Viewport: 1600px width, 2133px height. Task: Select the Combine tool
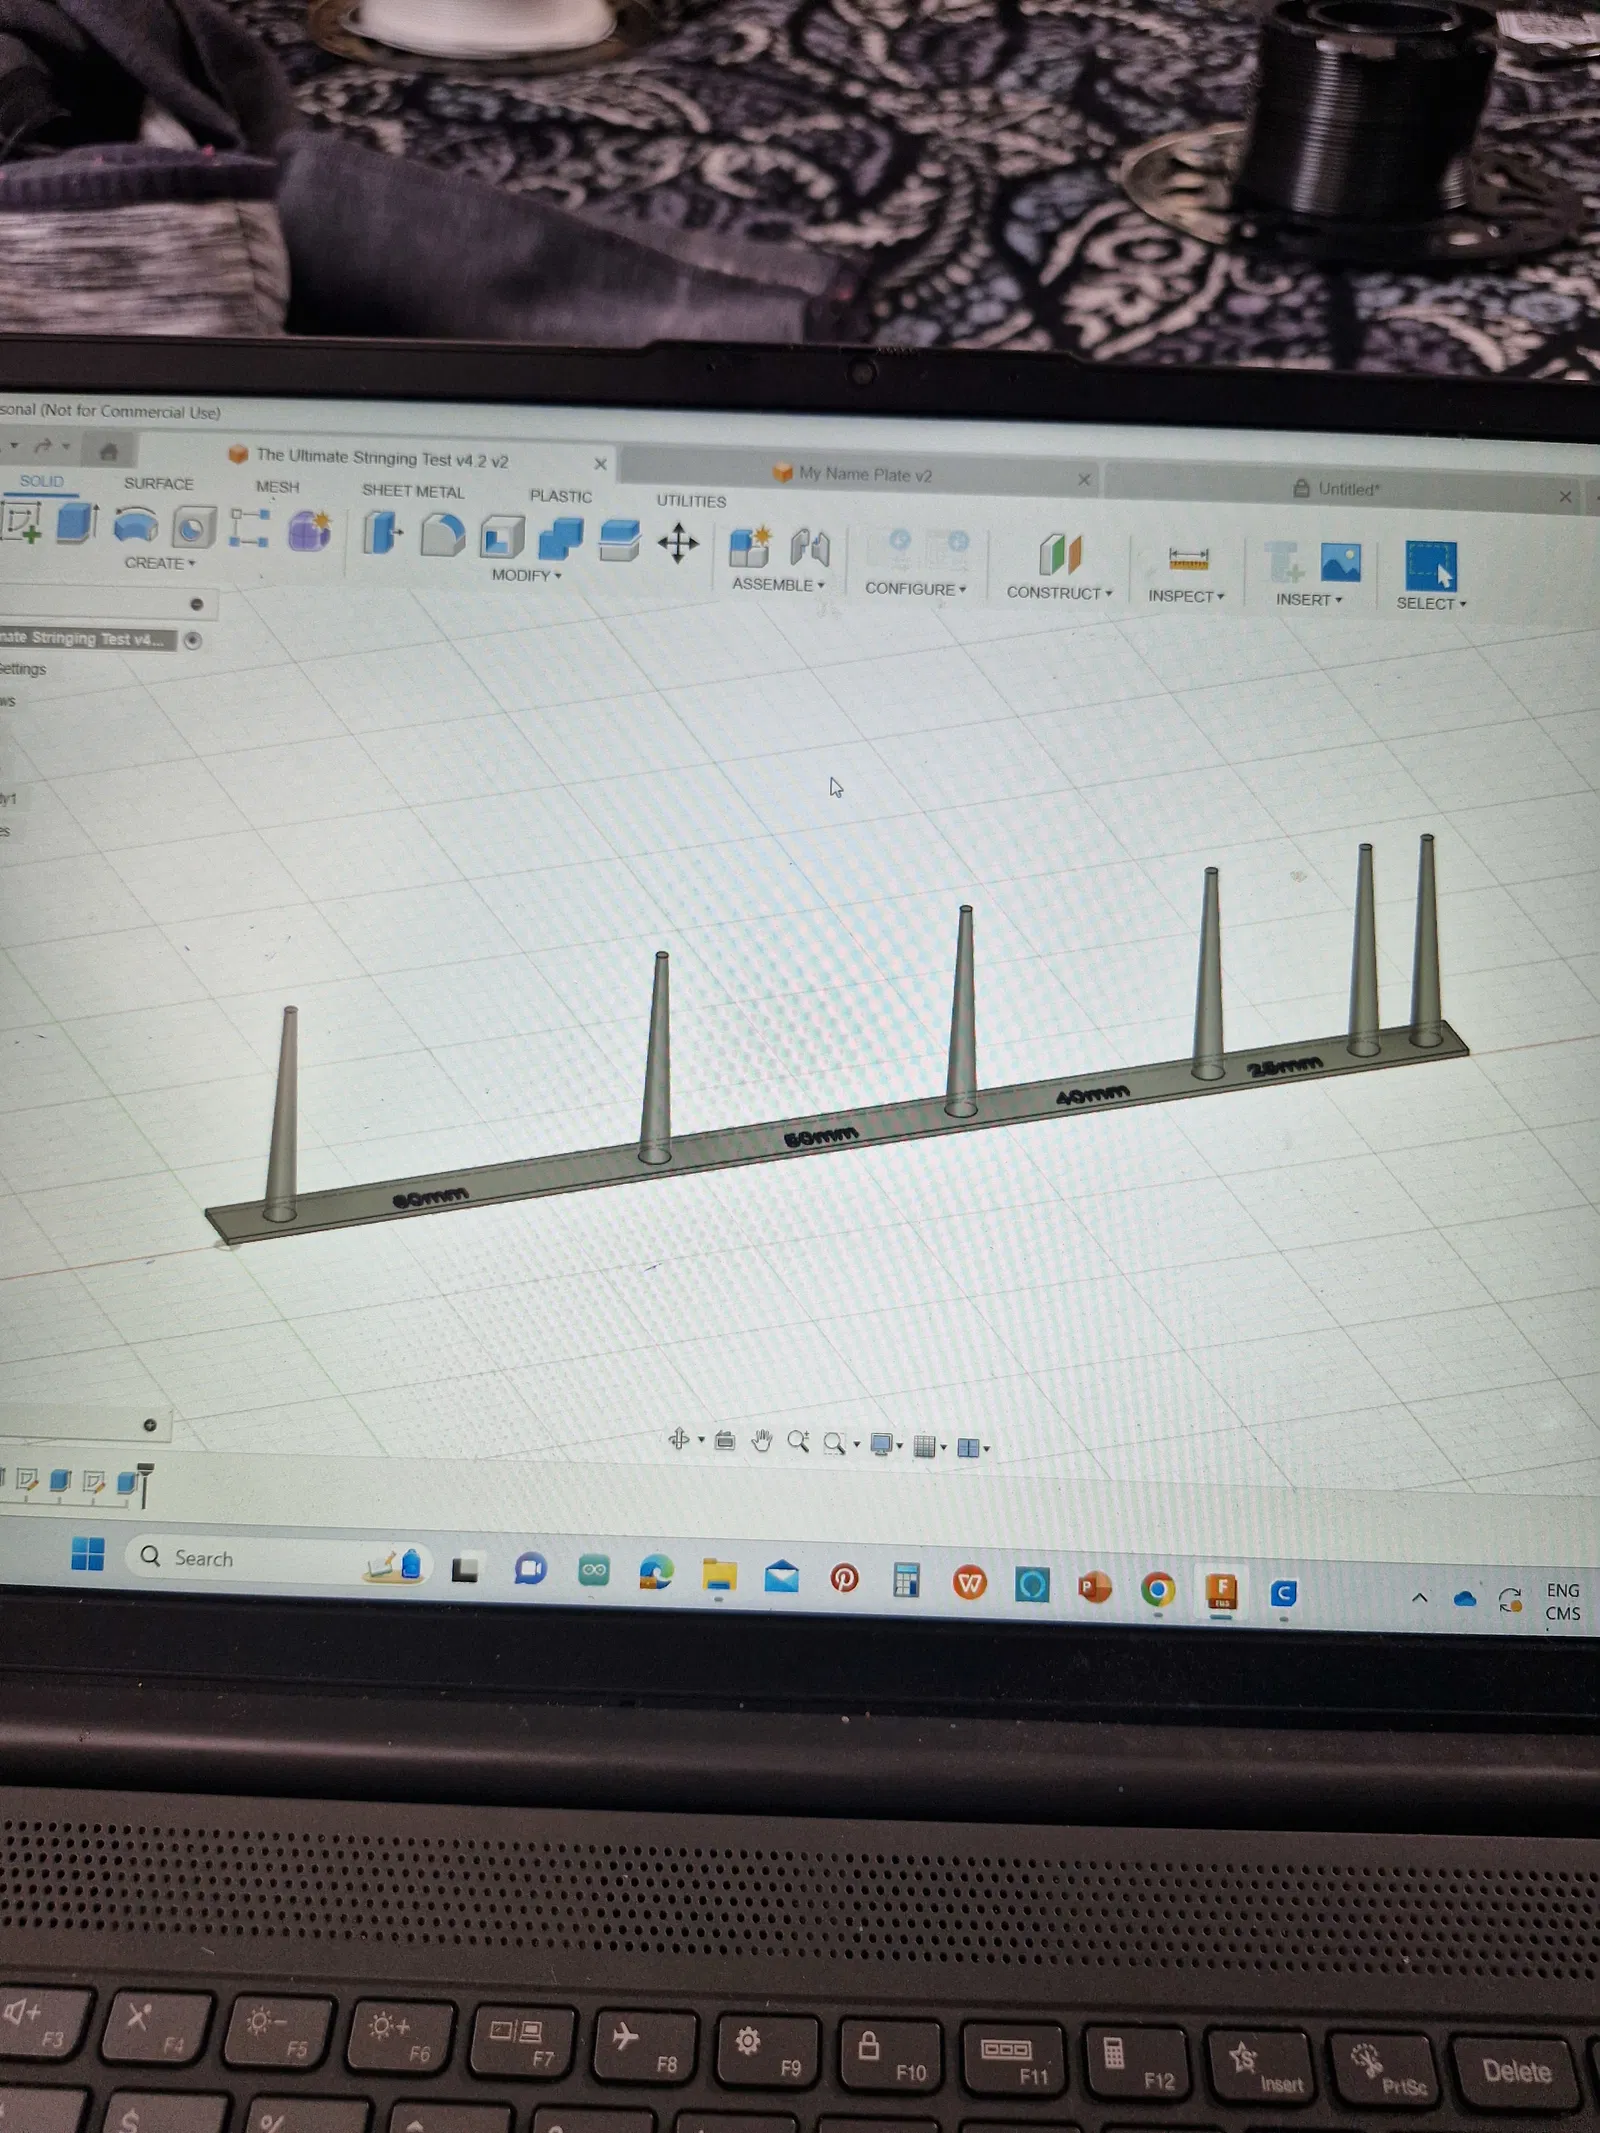pos(561,539)
